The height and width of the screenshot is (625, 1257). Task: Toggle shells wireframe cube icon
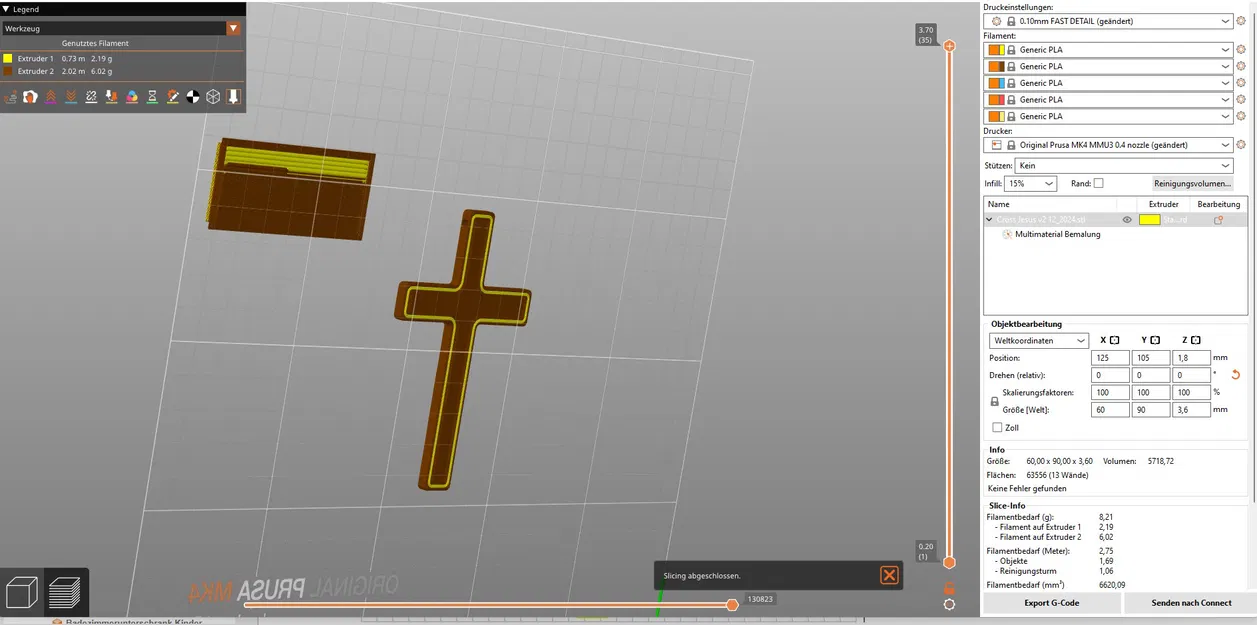pos(213,97)
